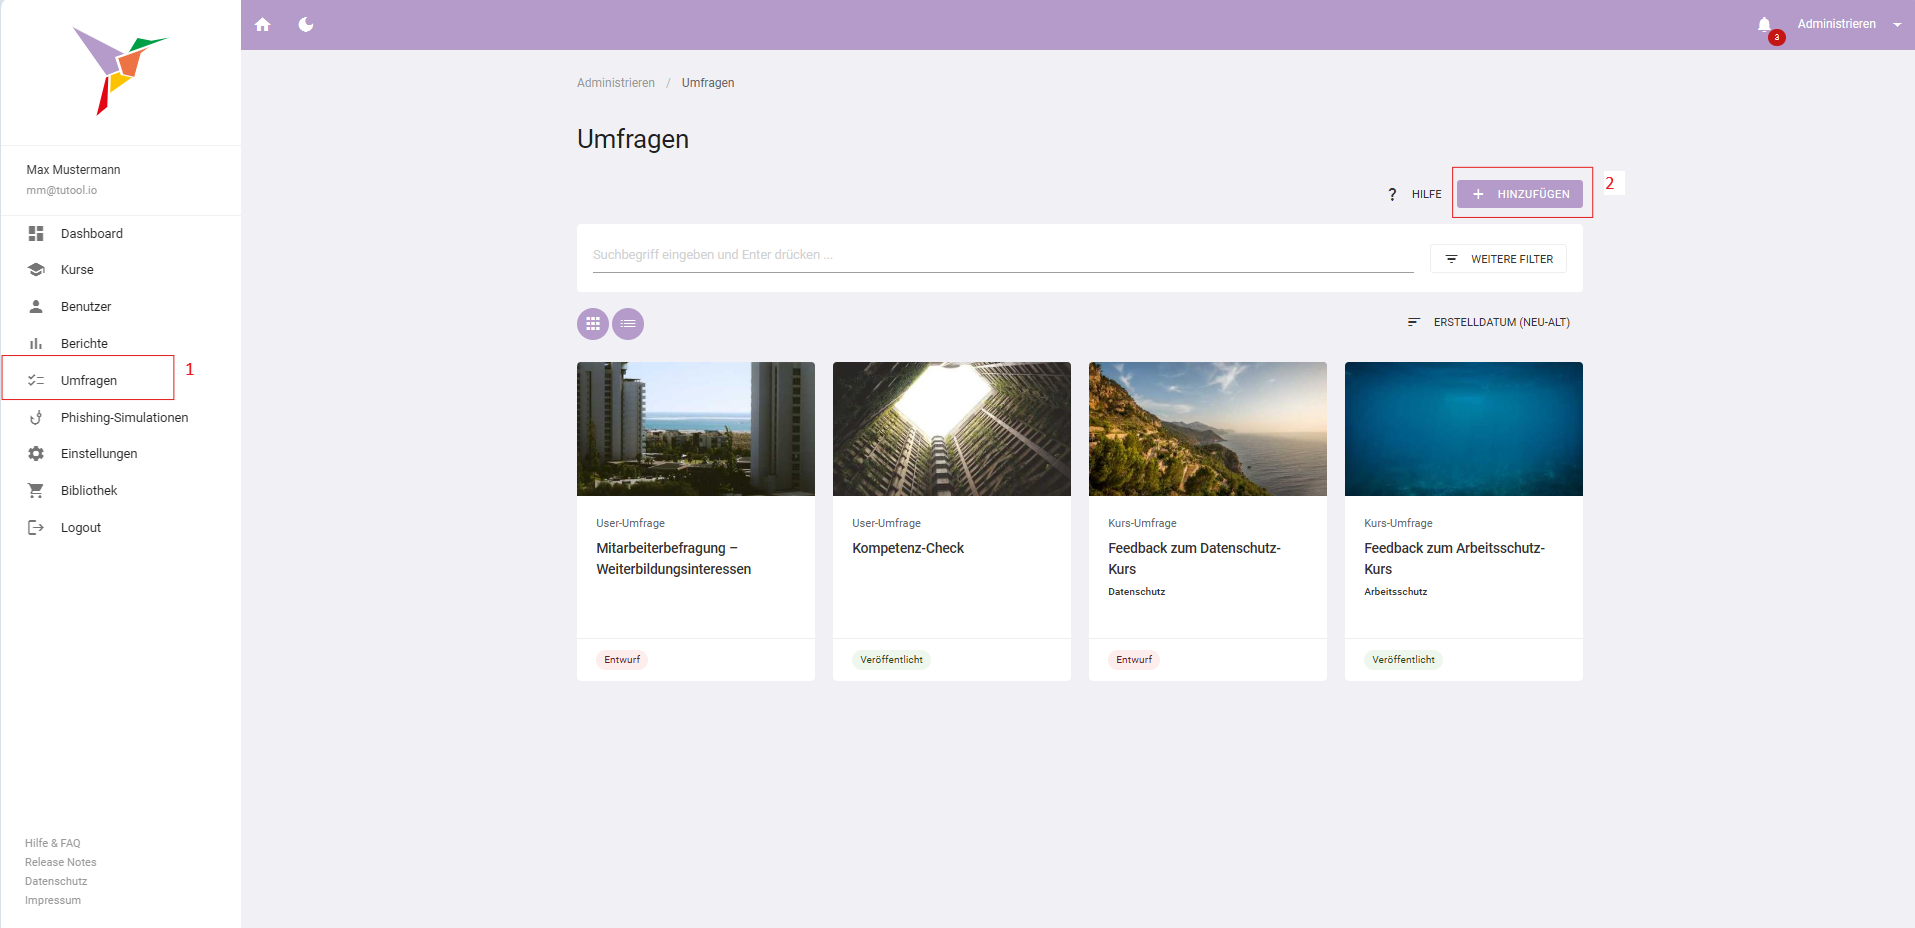The image size is (1915, 928).
Task: Toggle dark mode moon icon
Action: pos(306,25)
